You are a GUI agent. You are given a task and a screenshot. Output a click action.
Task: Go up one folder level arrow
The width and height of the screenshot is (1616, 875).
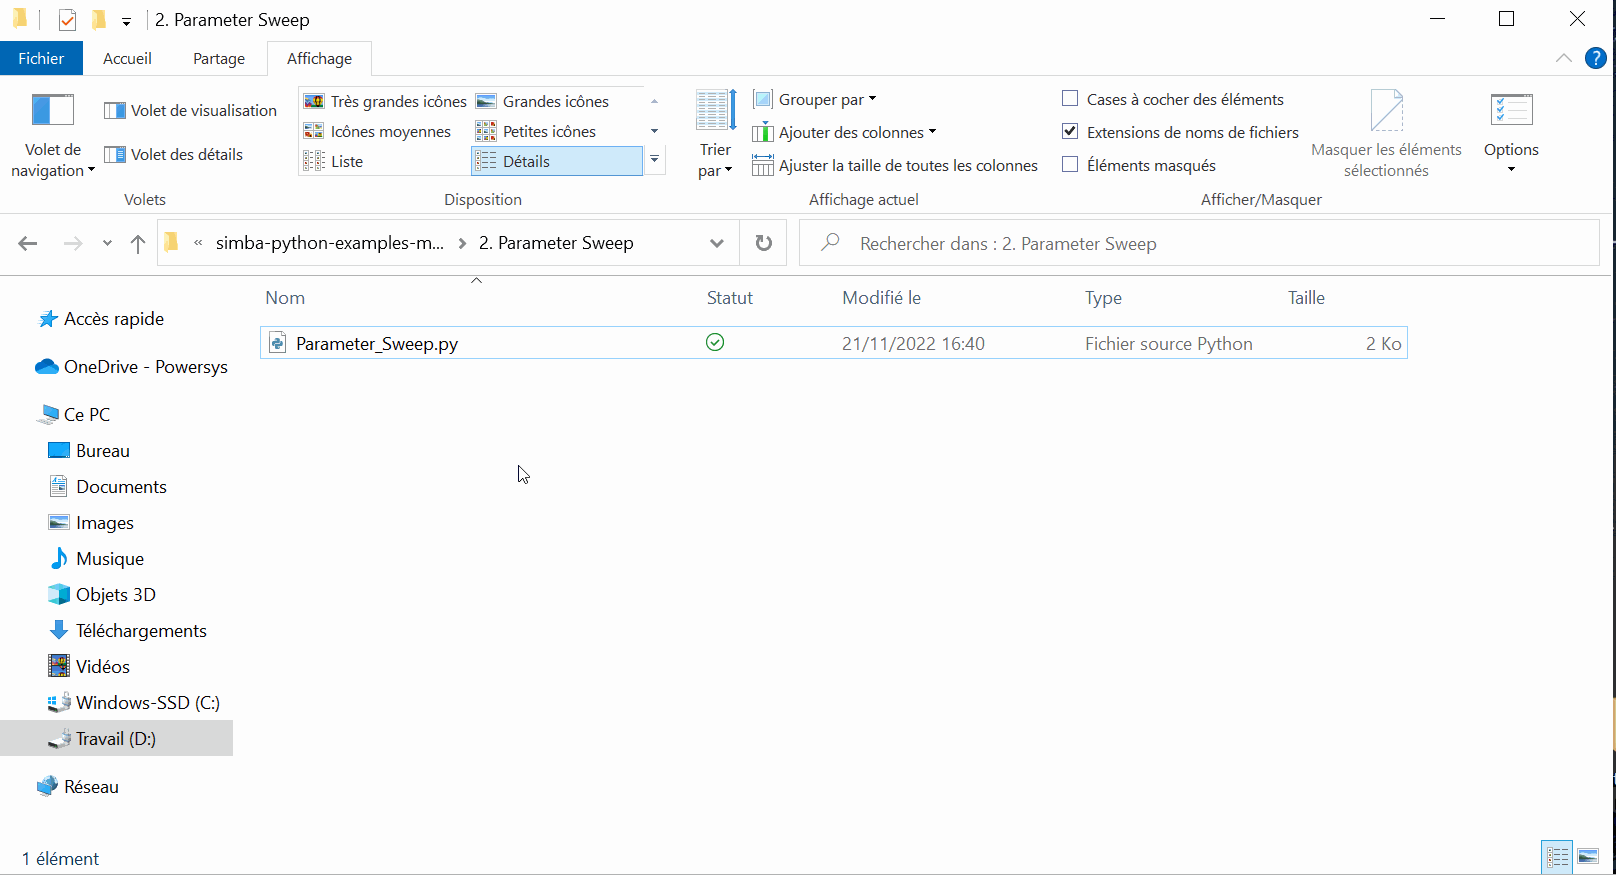click(x=138, y=243)
